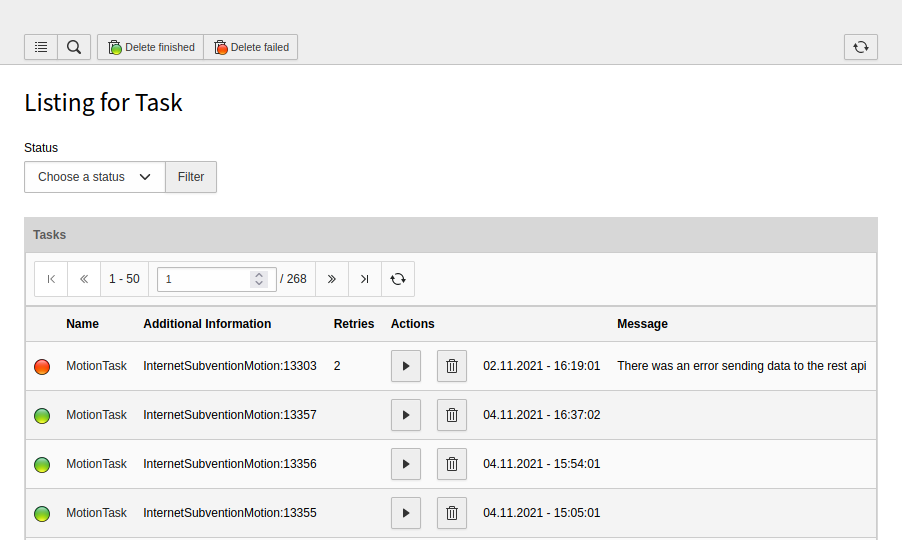Go to the previous page of tasks
This screenshot has width=904, height=540.
pyautogui.click(x=84, y=279)
